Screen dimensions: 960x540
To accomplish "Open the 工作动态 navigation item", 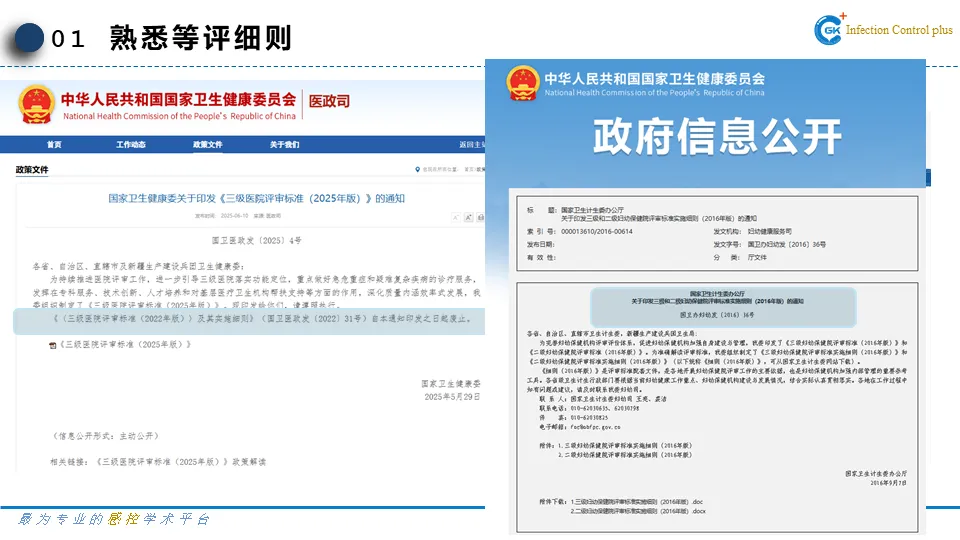I will 131,144.
